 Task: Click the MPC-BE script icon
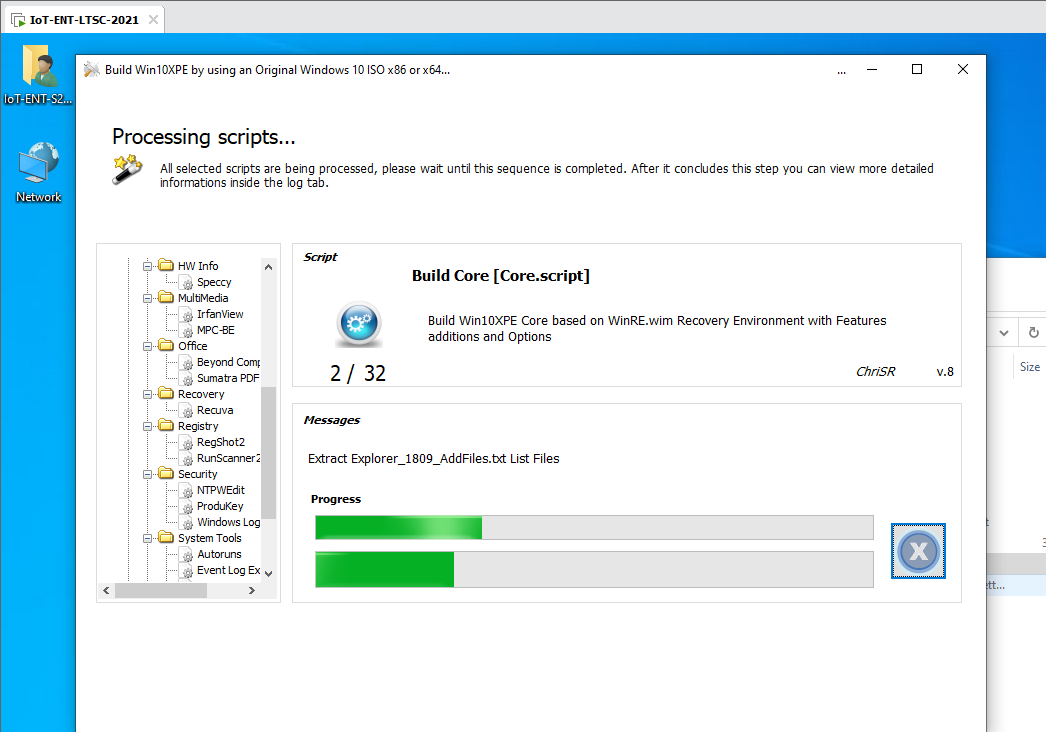(x=187, y=332)
